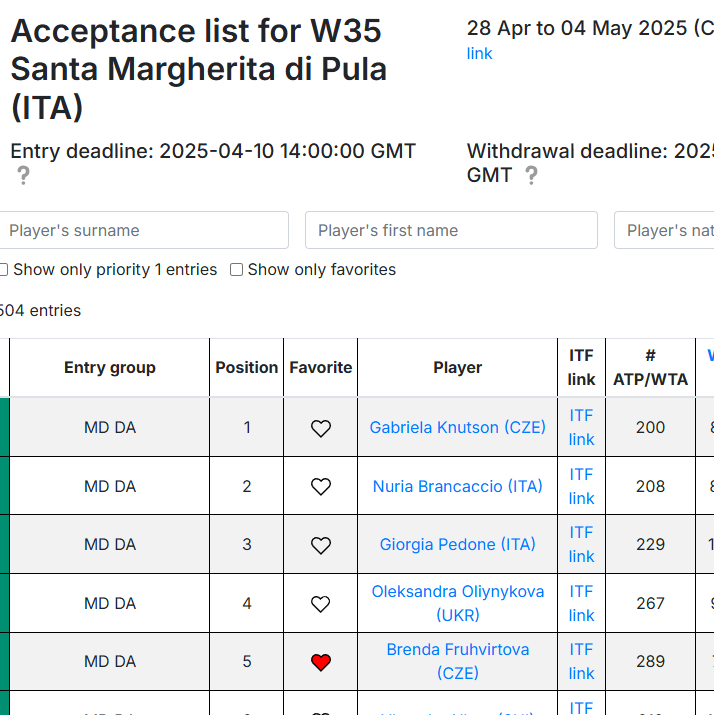Image resolution: width=714 pixels, height=715 pixels.
Task: Favorite Nuria Brancaccio with heart icon
Action: tap(321, 487)
